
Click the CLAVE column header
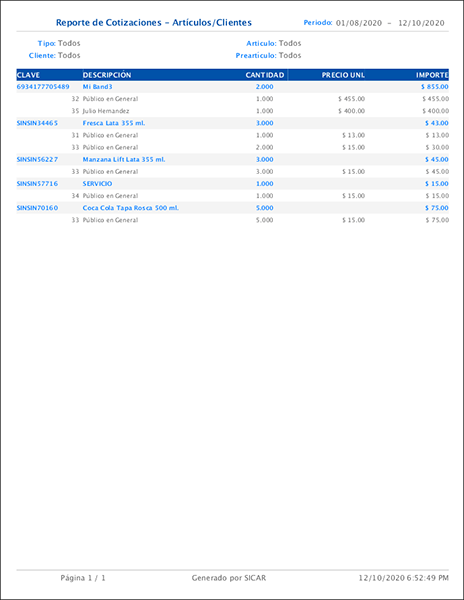click(x=28, y=75)
